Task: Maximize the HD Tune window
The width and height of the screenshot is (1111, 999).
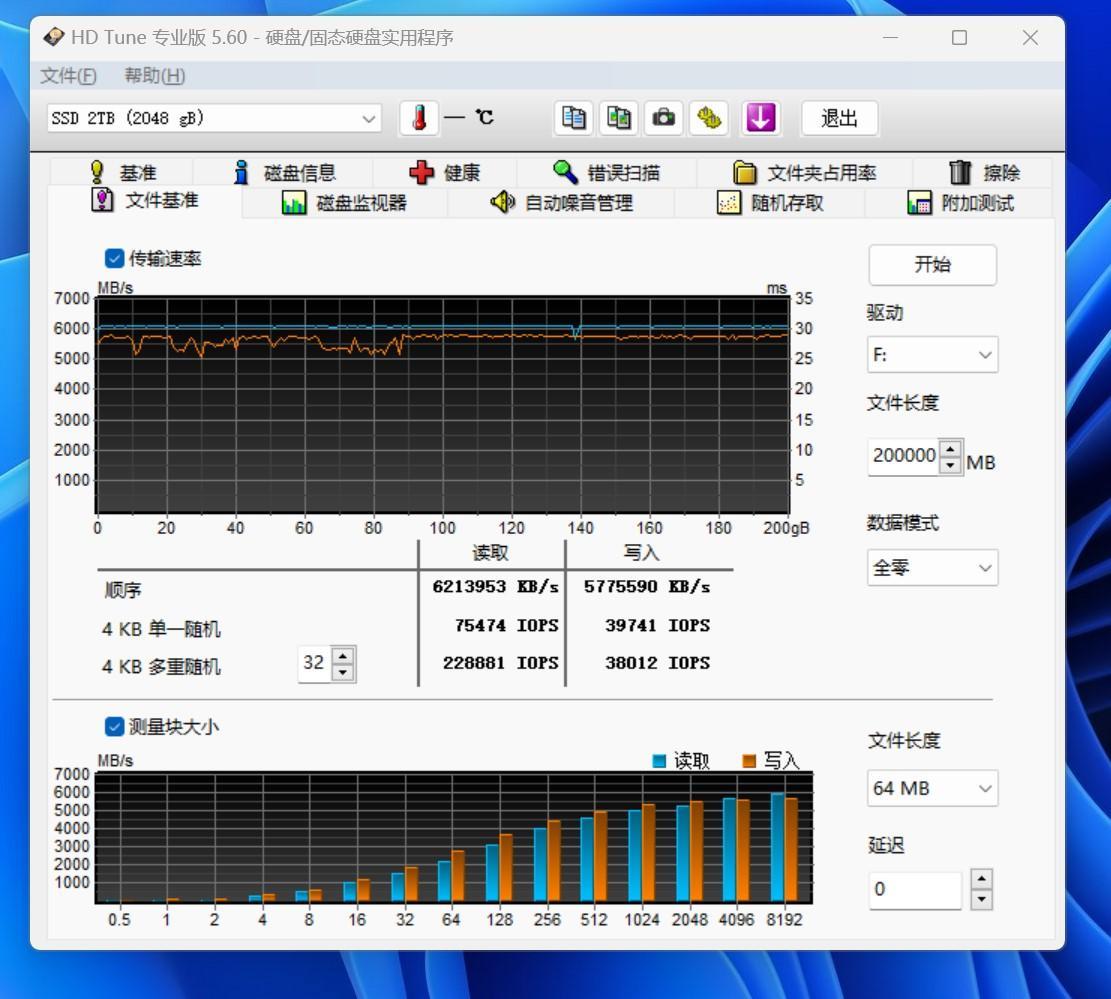Action: click(959, 38)
